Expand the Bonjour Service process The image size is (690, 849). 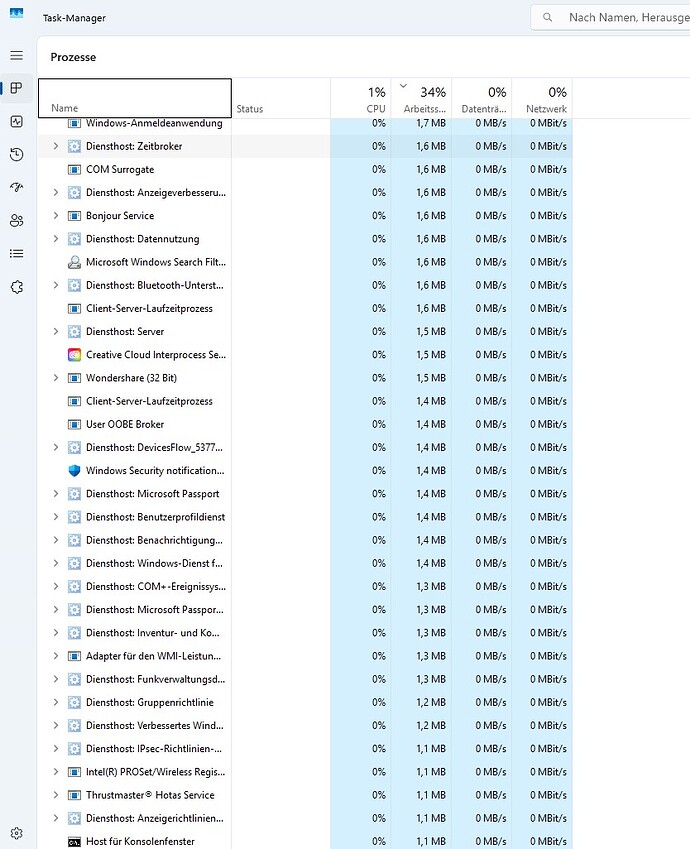coord(56,216)
